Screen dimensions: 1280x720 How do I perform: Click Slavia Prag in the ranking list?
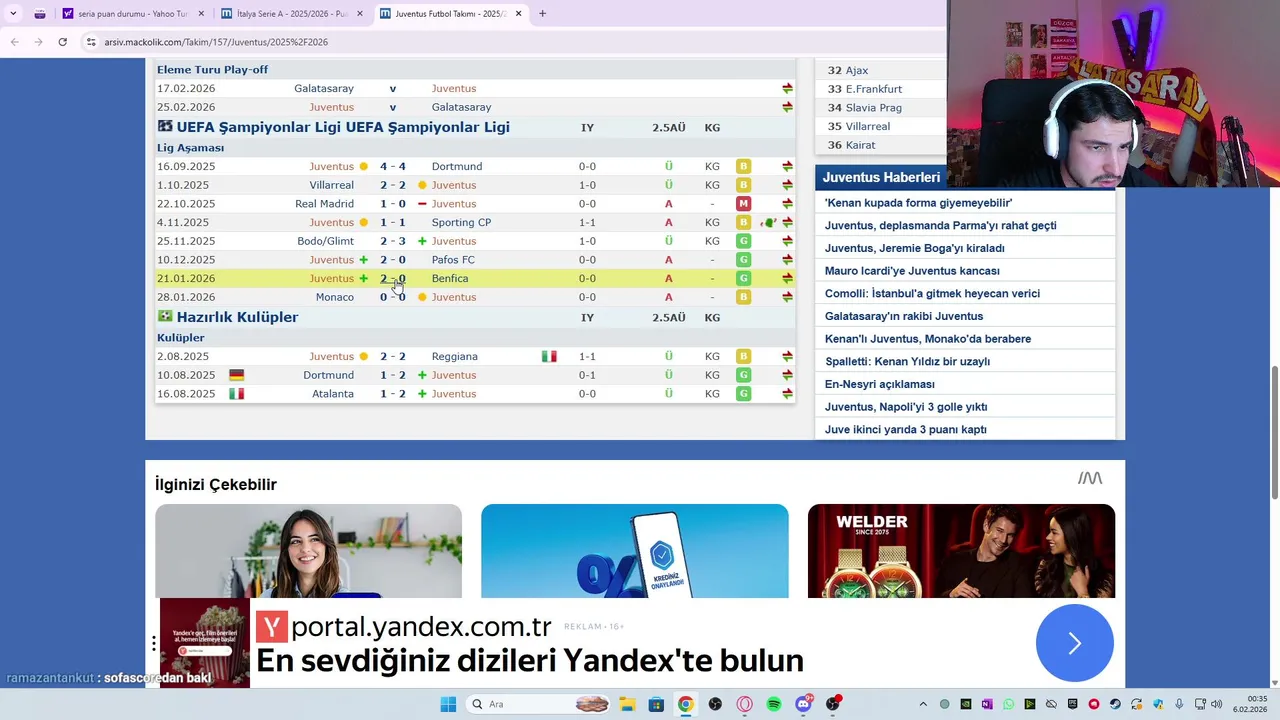click(x=874, y=108)
